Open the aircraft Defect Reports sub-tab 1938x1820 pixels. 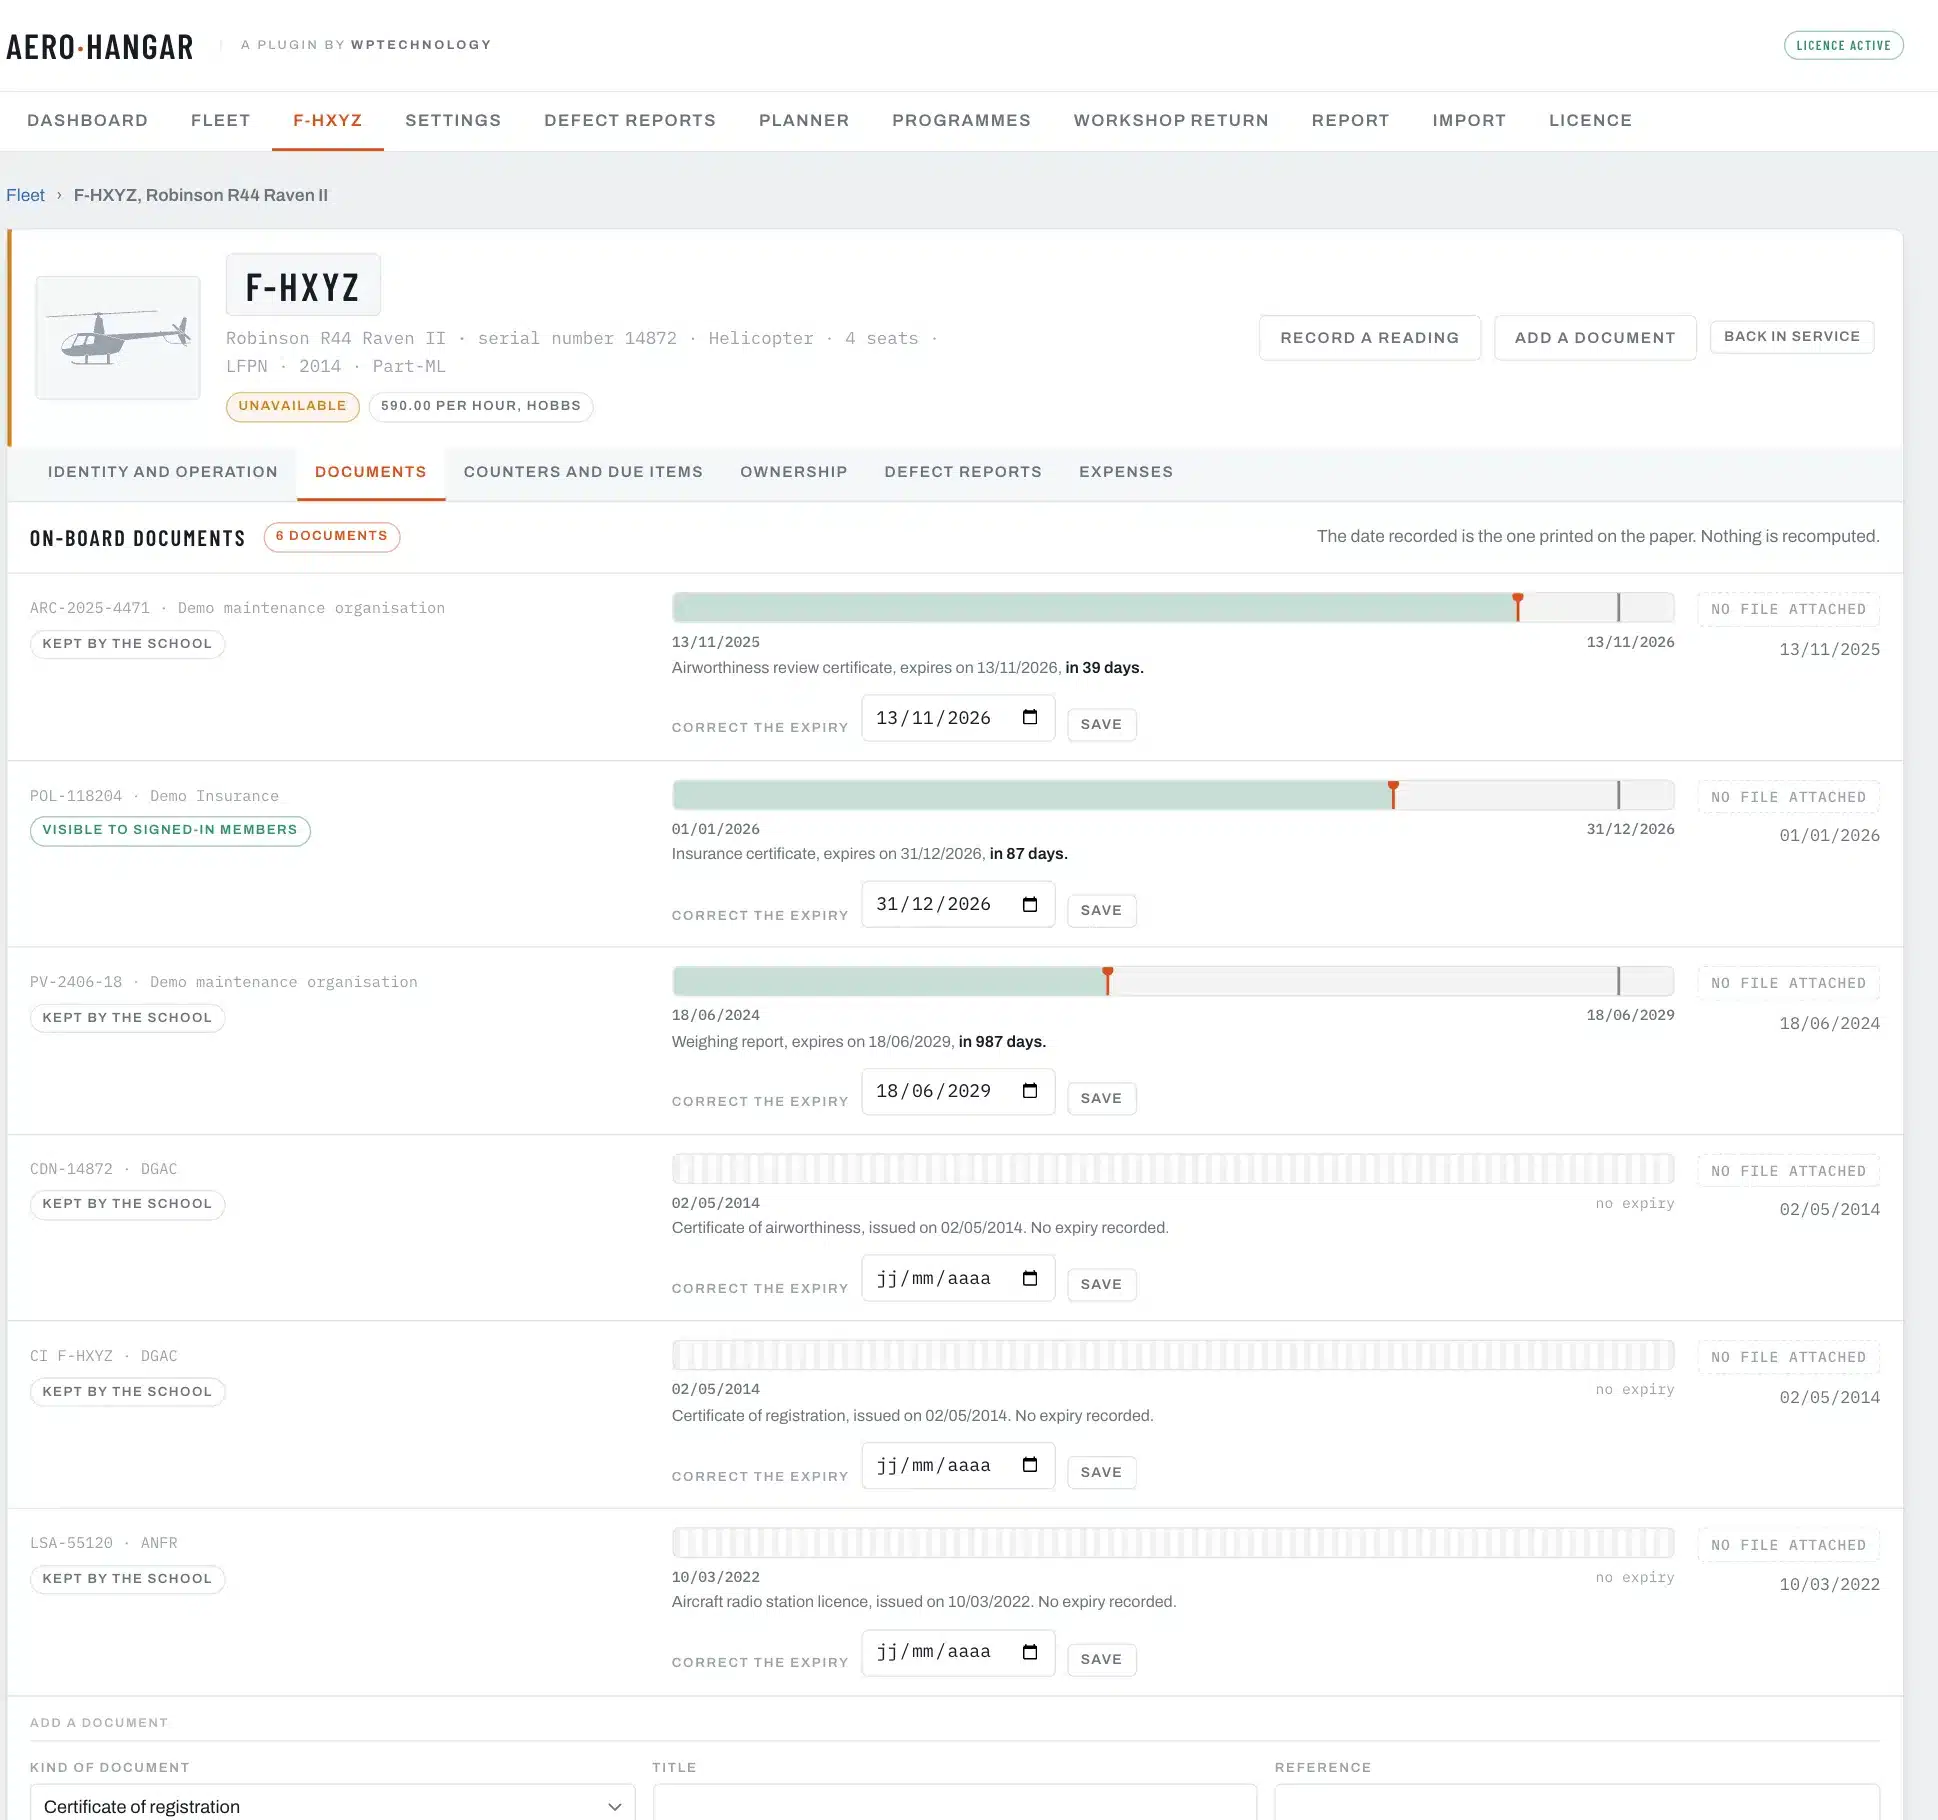963,472
